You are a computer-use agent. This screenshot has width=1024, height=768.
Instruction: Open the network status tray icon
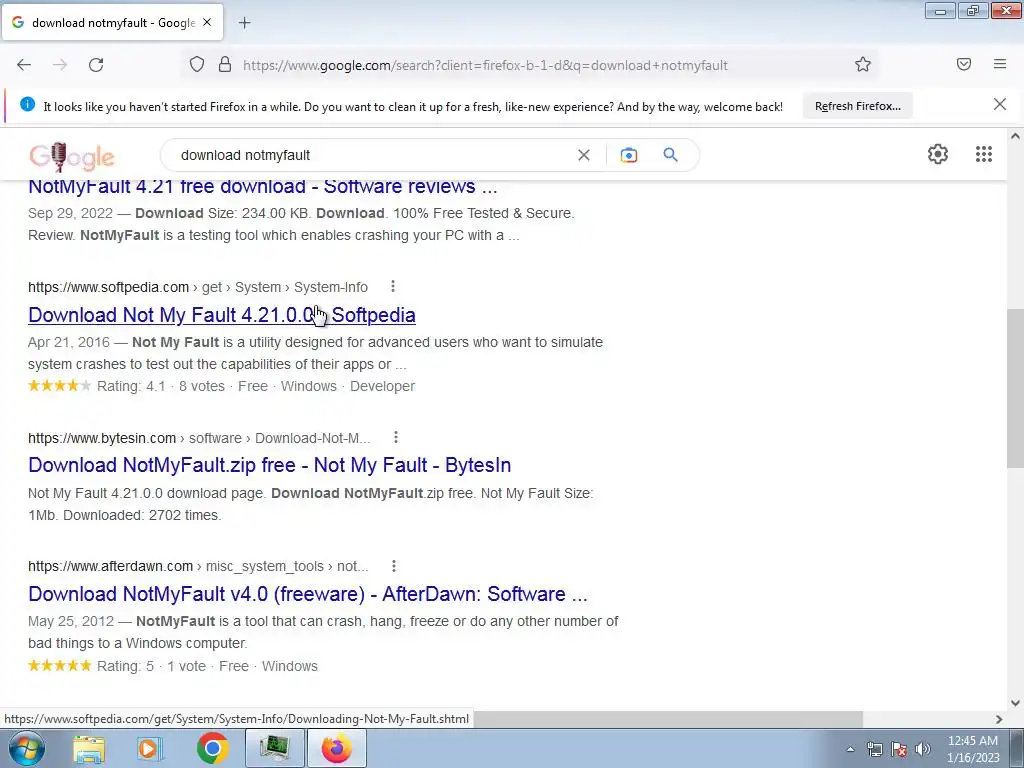pos(874,749)
